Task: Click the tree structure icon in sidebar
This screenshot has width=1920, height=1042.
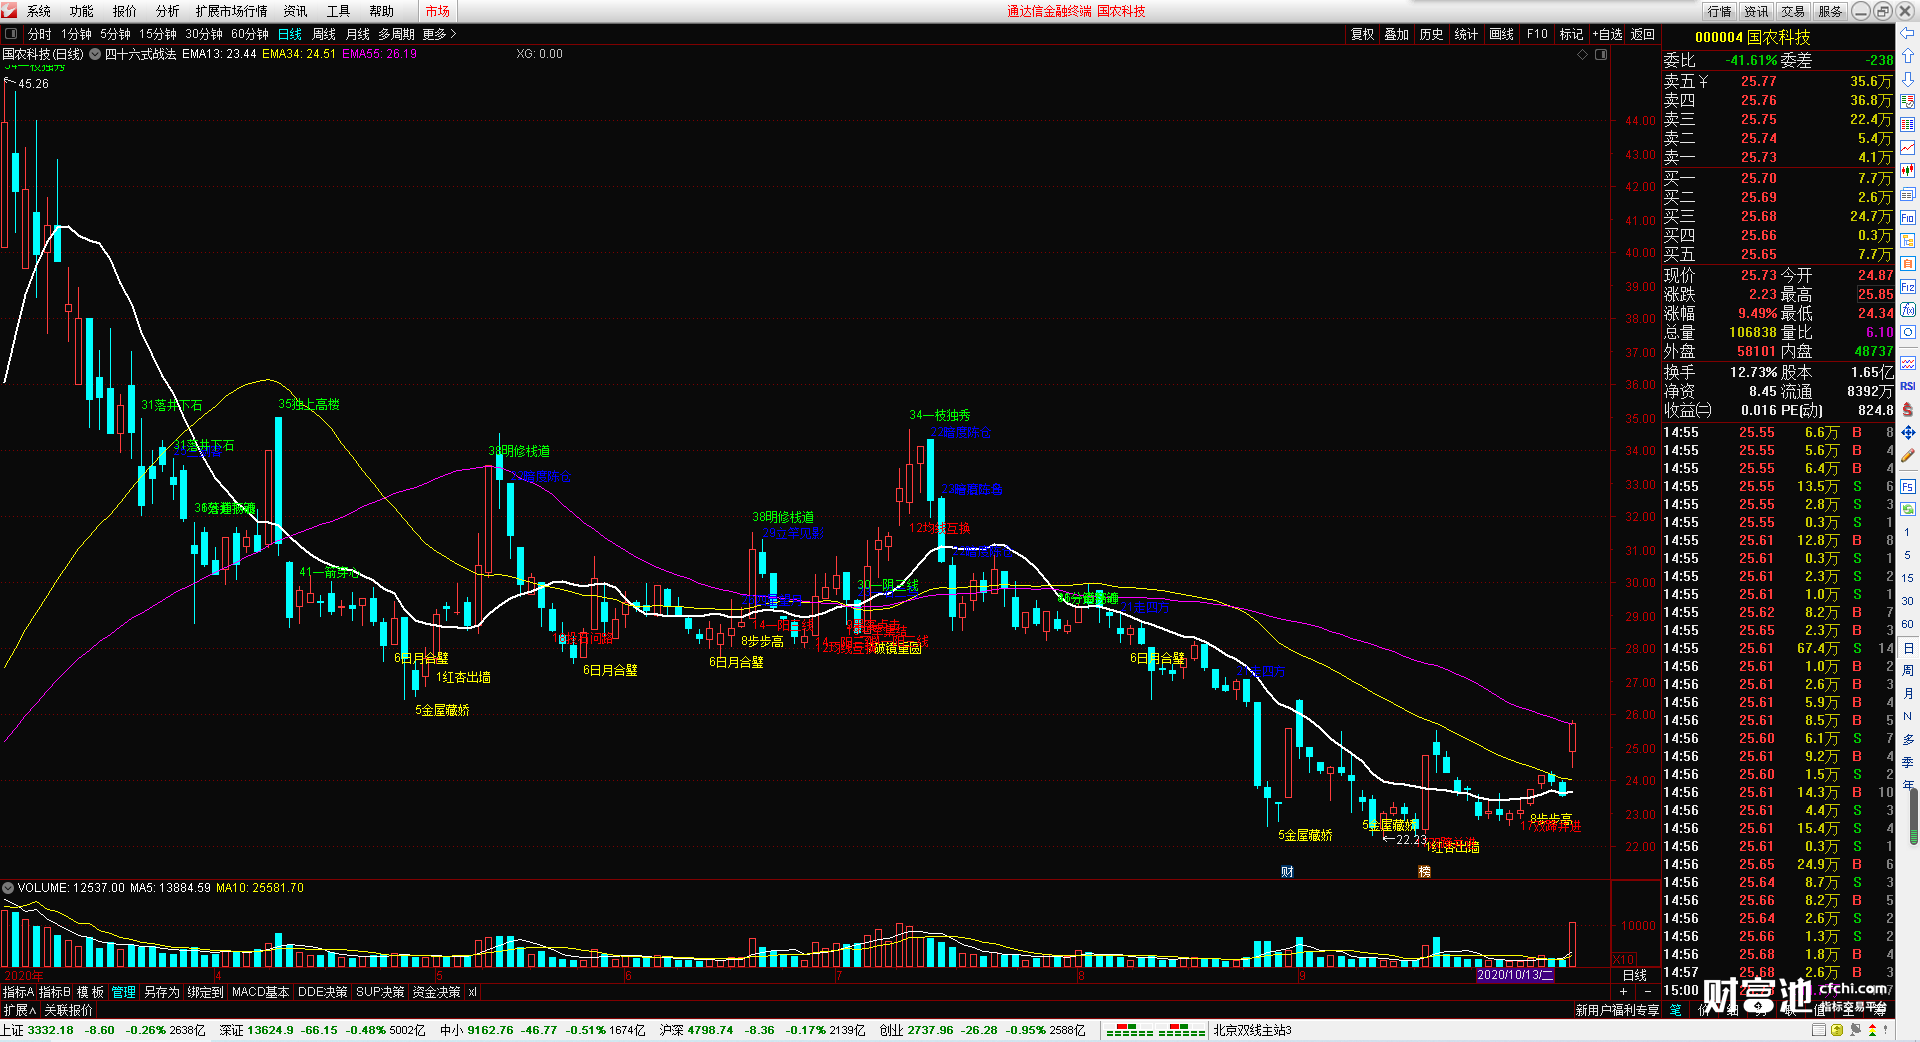Action: [1908, 241]
